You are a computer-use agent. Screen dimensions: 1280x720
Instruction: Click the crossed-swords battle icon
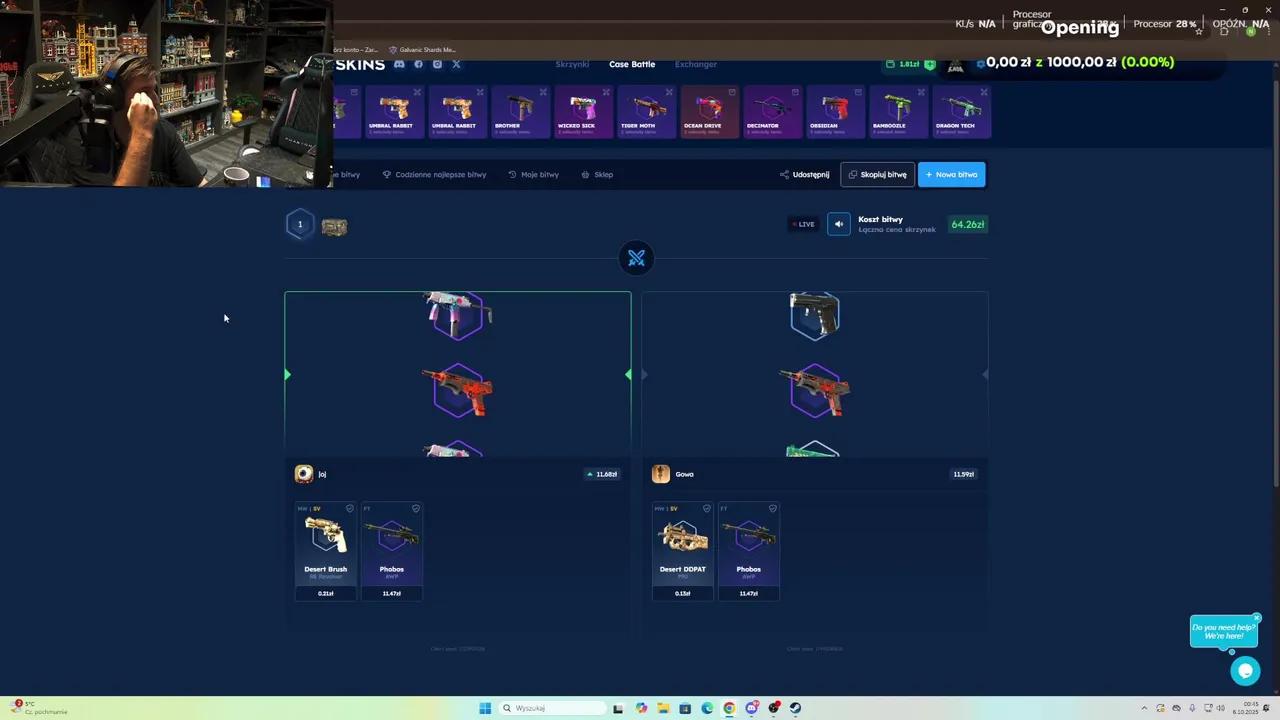click(636, 259)
